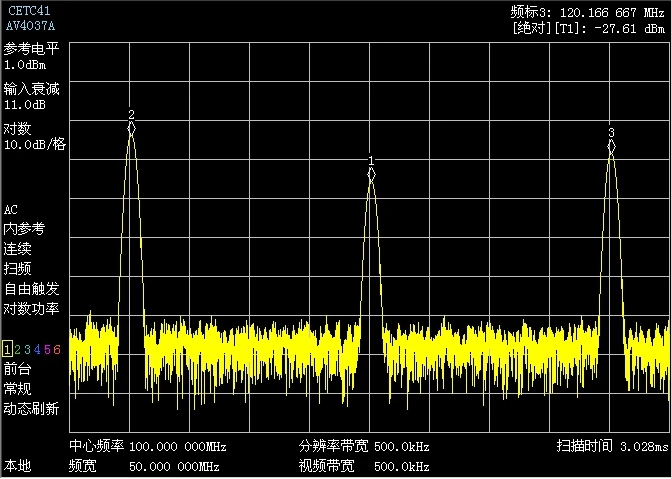
Task: Click the 本地 status text
Action: (18, 466)
